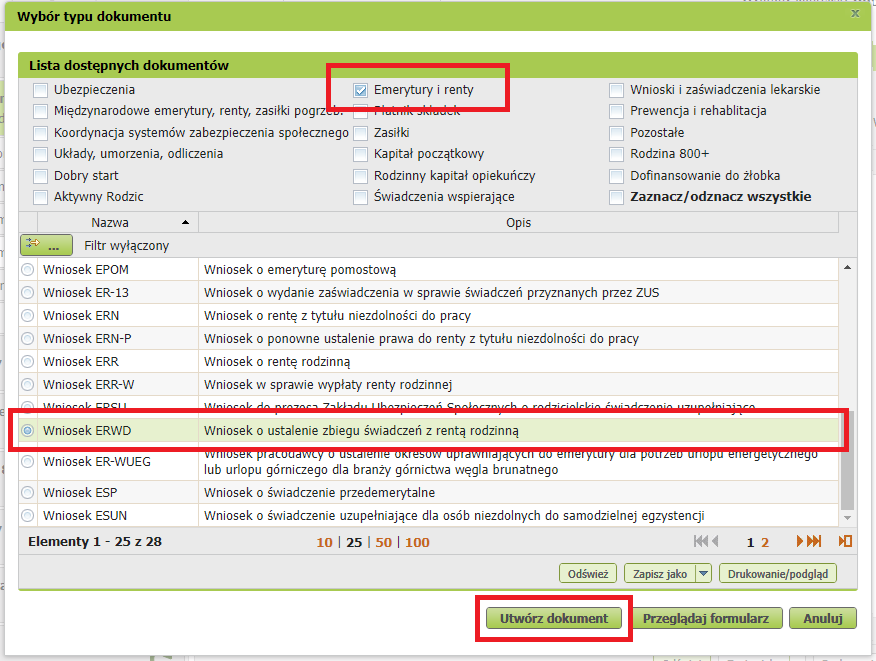Open Drukowanie/podgląd print preview
Image resolution: width=876 pixels, height=661 pixels.
(777, 574)
